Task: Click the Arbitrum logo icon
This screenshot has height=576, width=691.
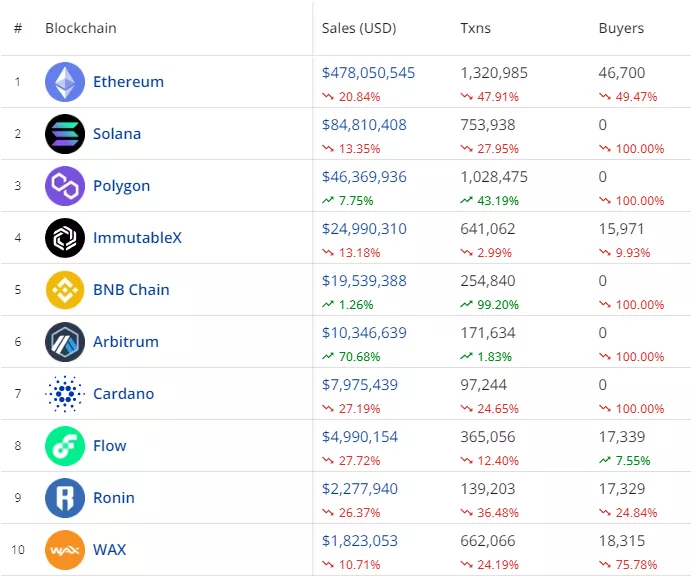Action: pos(65,342)
